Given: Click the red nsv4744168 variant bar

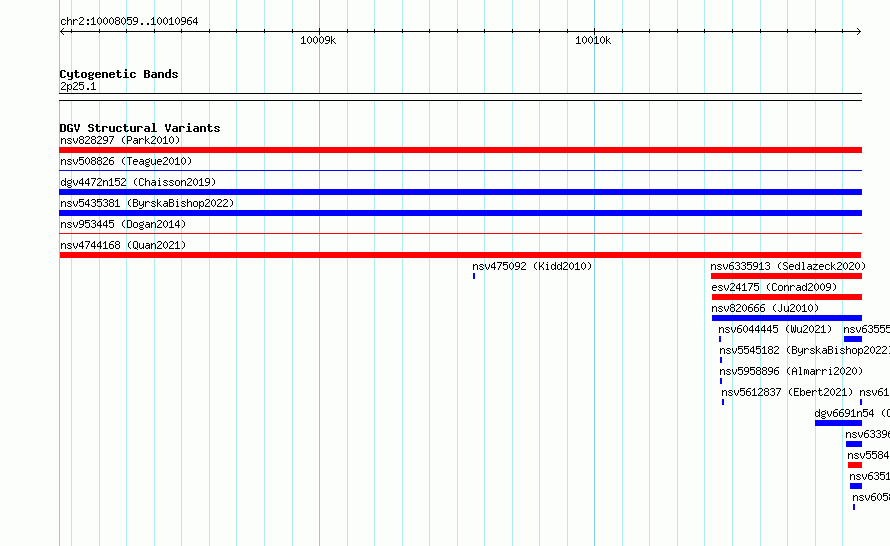Looking at the screenshot, I should point(460,255).
